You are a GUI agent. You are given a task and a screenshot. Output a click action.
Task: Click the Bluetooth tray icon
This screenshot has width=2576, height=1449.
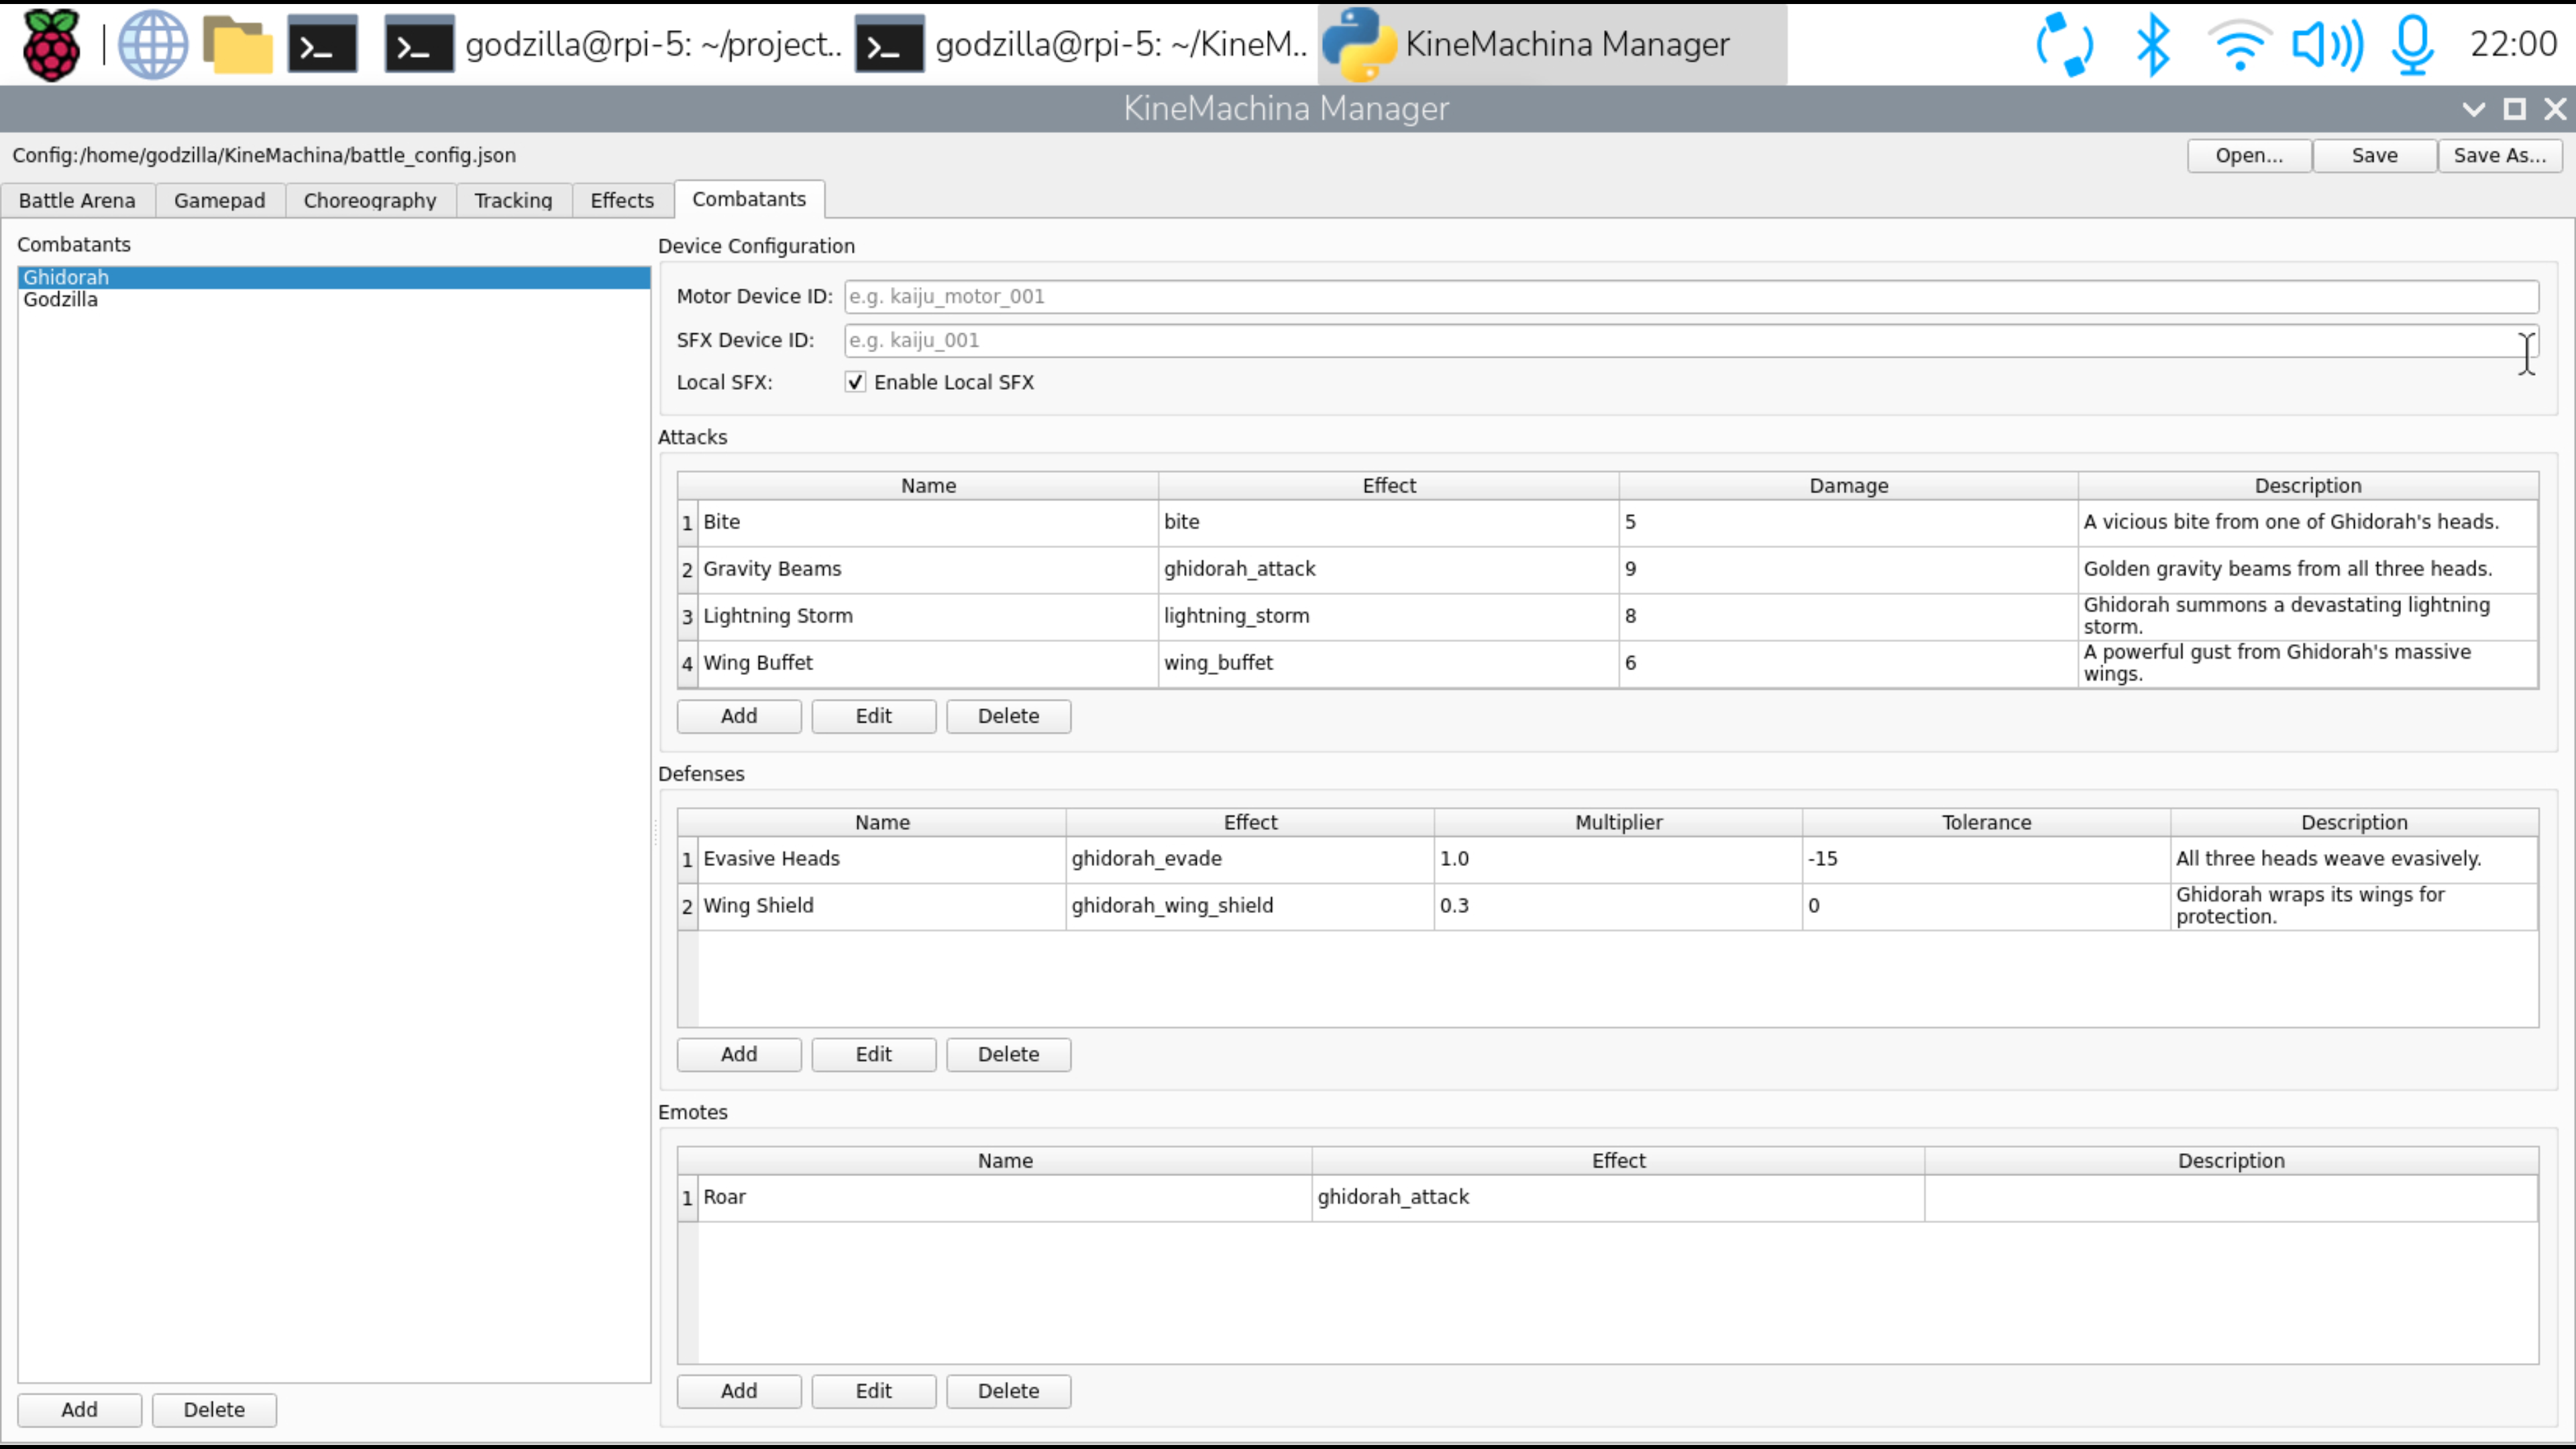coord(2152,44)
